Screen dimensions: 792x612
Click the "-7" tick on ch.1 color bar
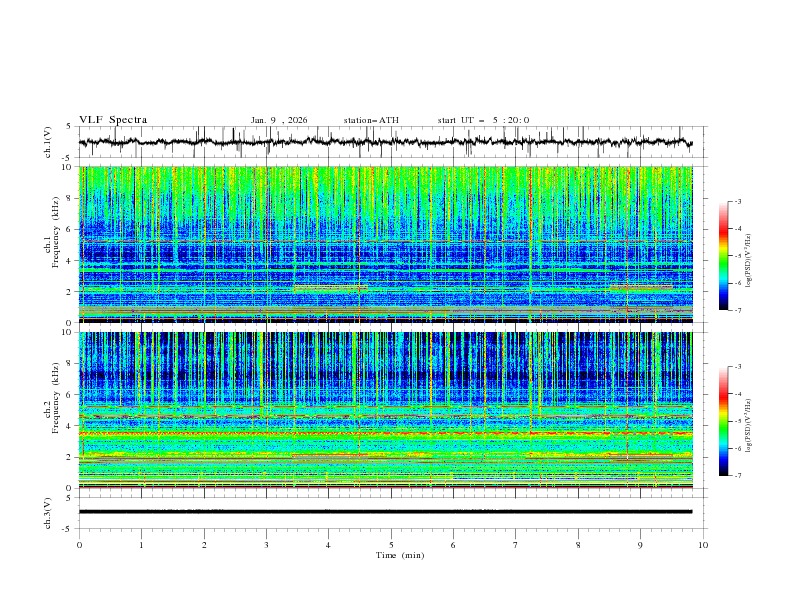coord(738,310)
